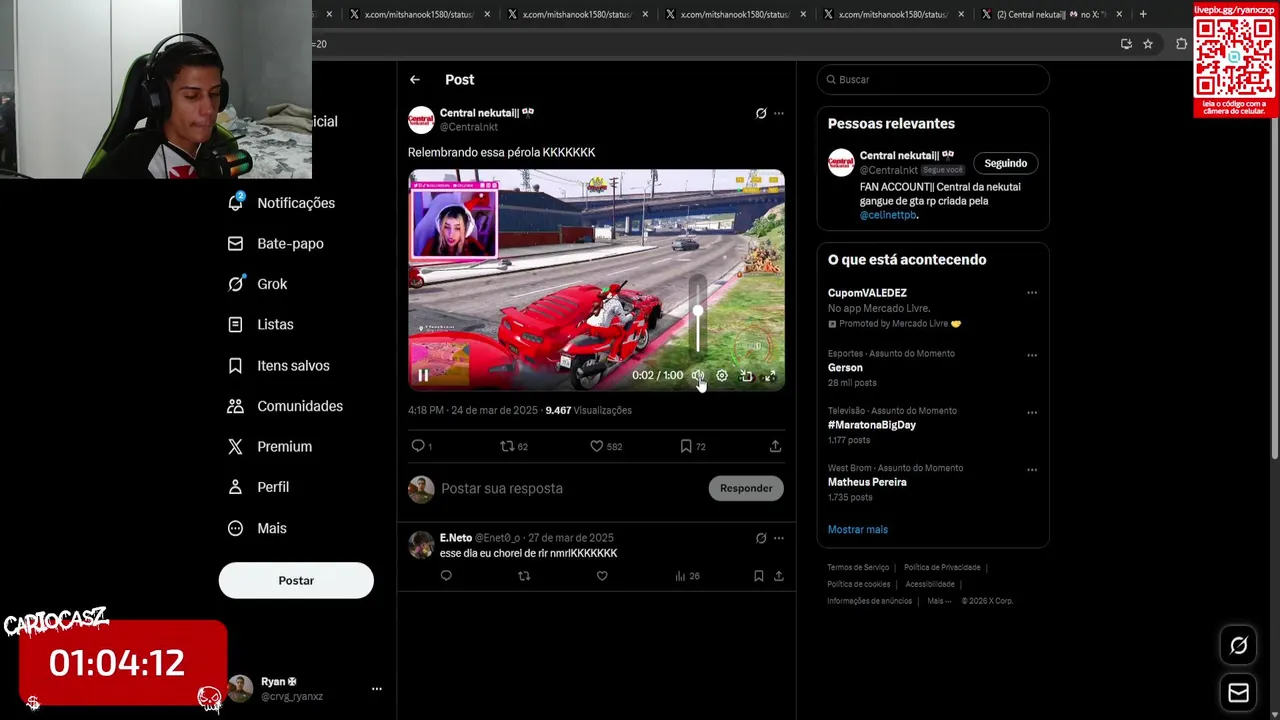This screenshot has width=1280, height=720.
Task: Open more options for CupomVALEDEZ trend
Action: pyautogui.click(x=1032, y=293)
